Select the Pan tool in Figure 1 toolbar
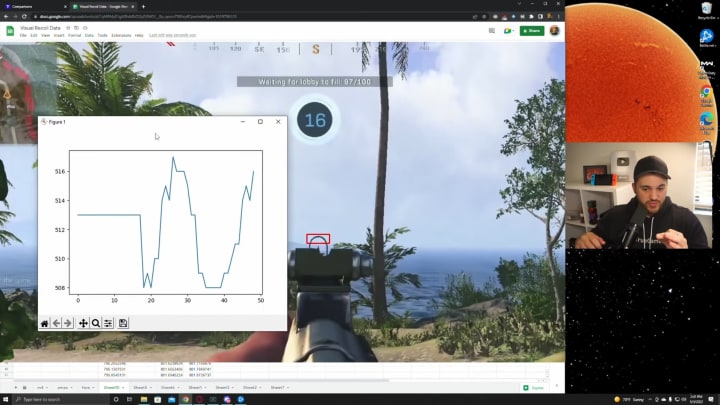This screenshot has height=405, width=720. point(83,323)
